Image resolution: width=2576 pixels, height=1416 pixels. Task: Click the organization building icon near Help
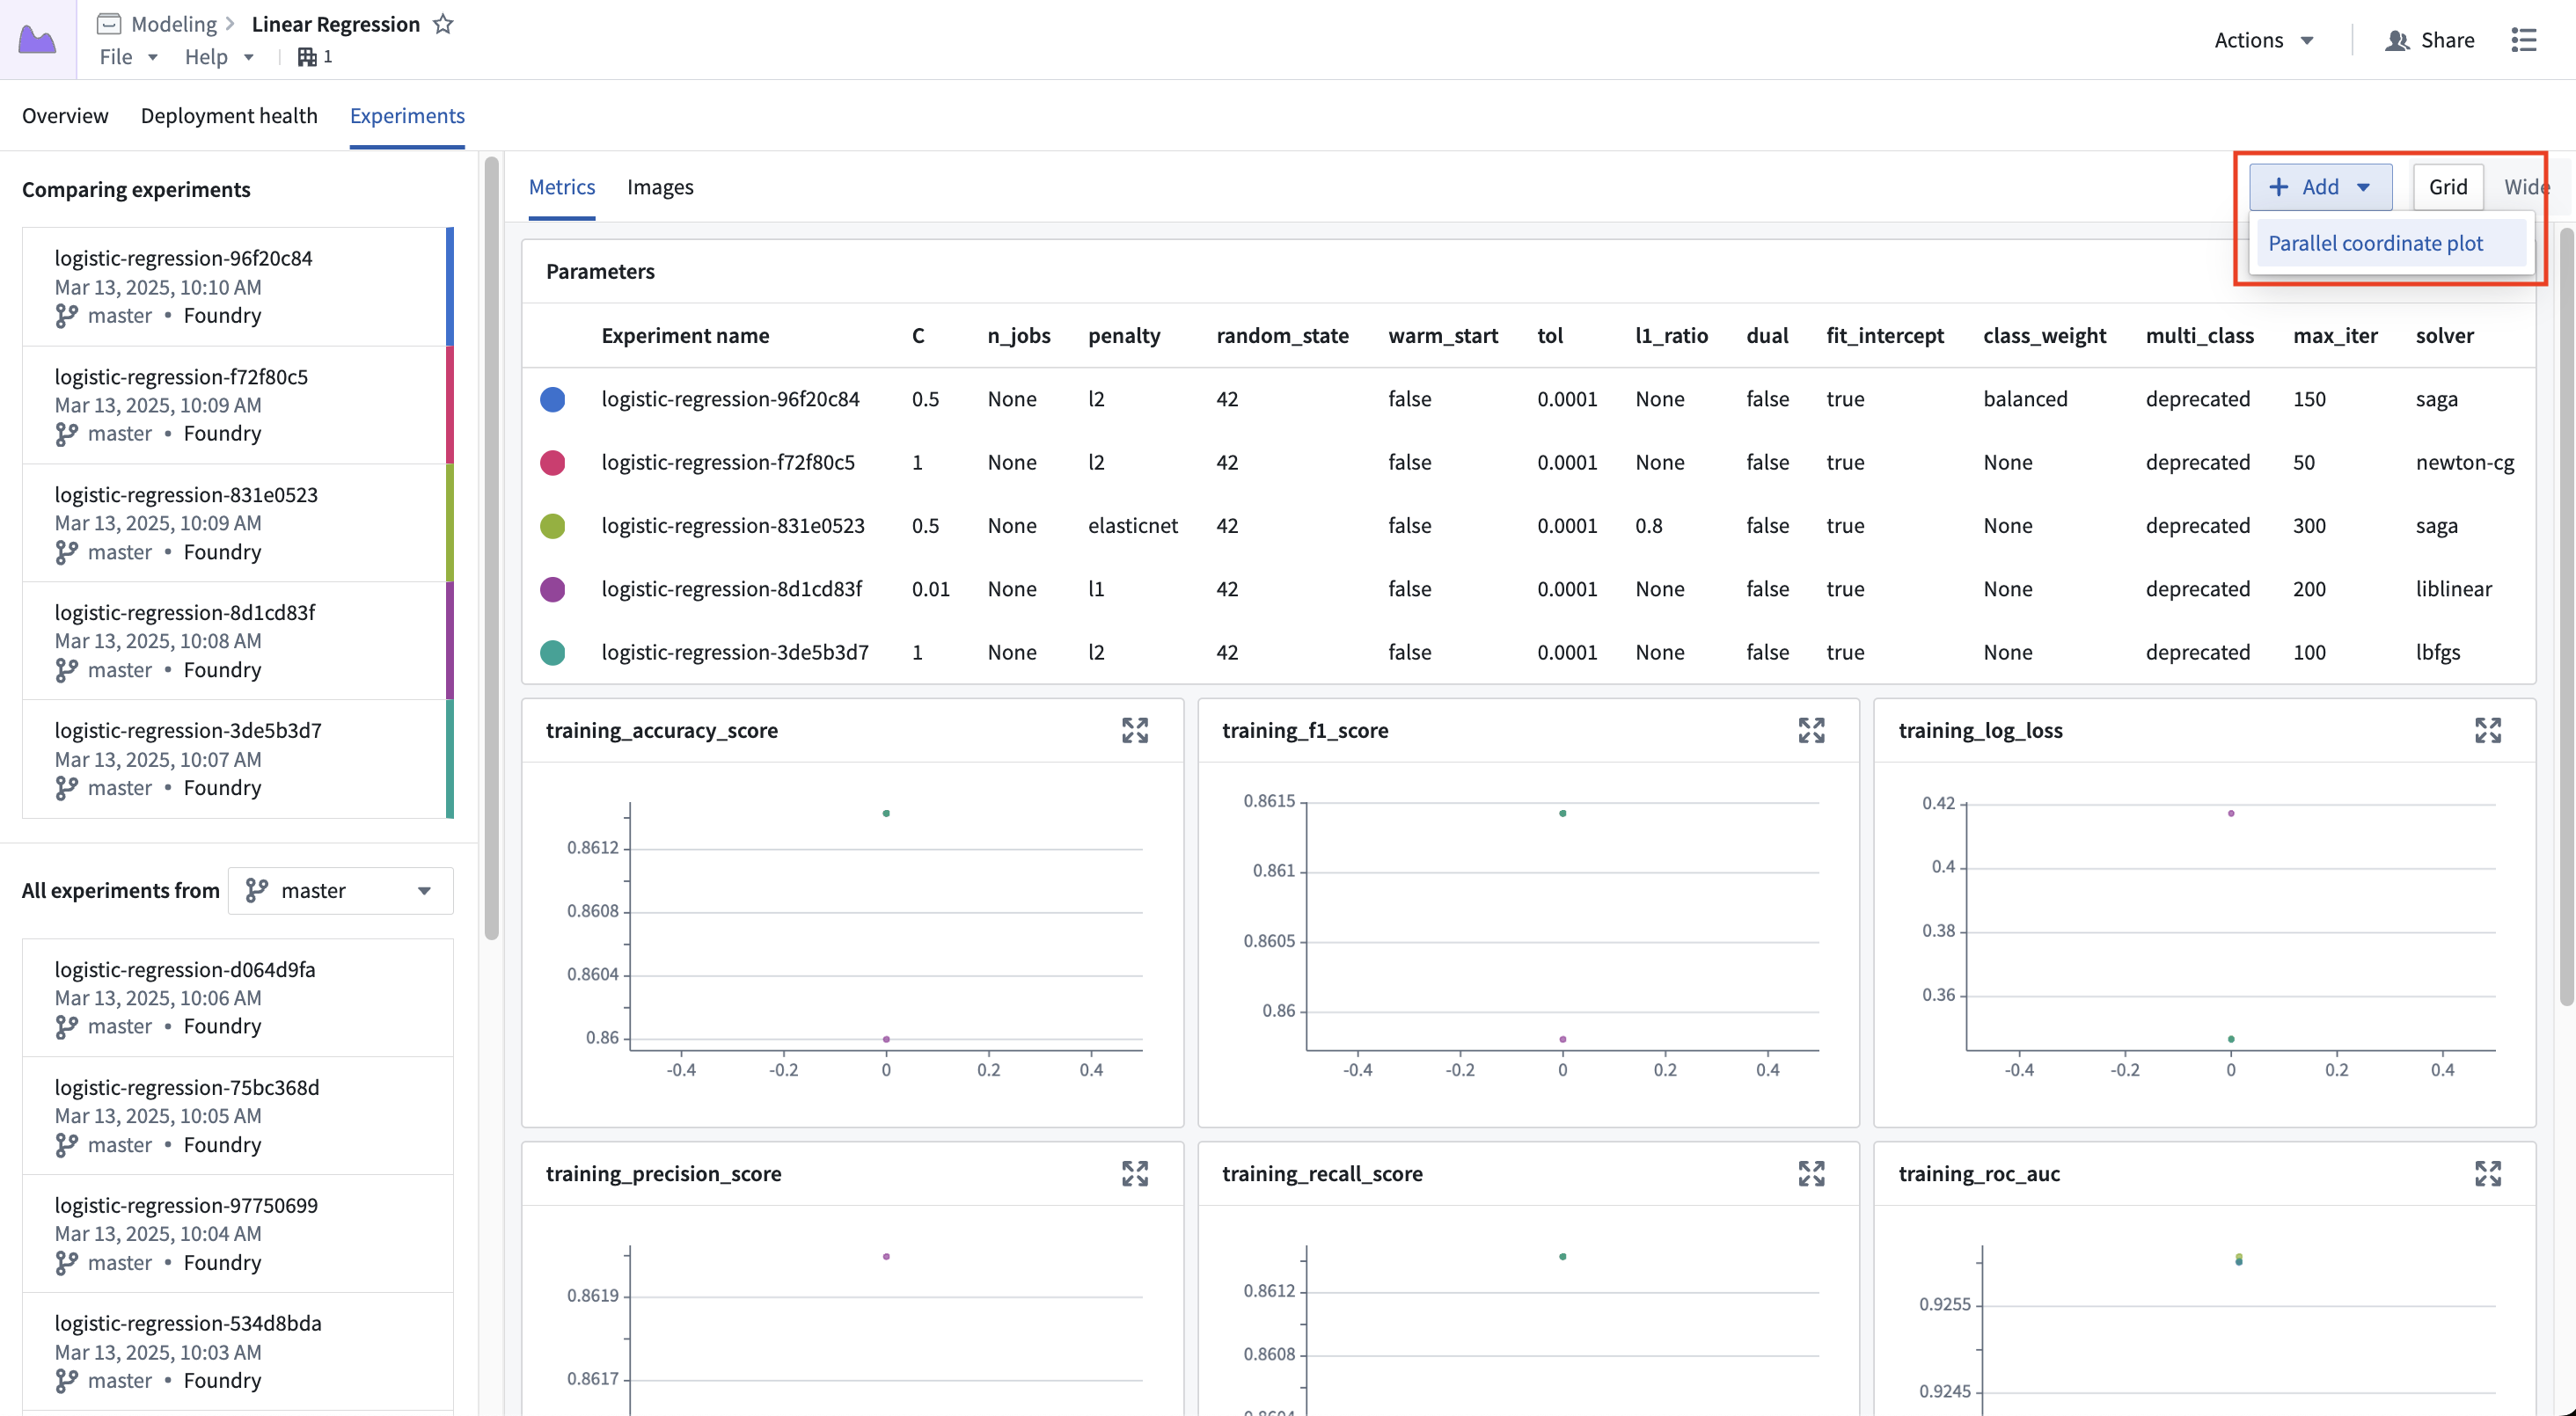click(x=307, y=57)
